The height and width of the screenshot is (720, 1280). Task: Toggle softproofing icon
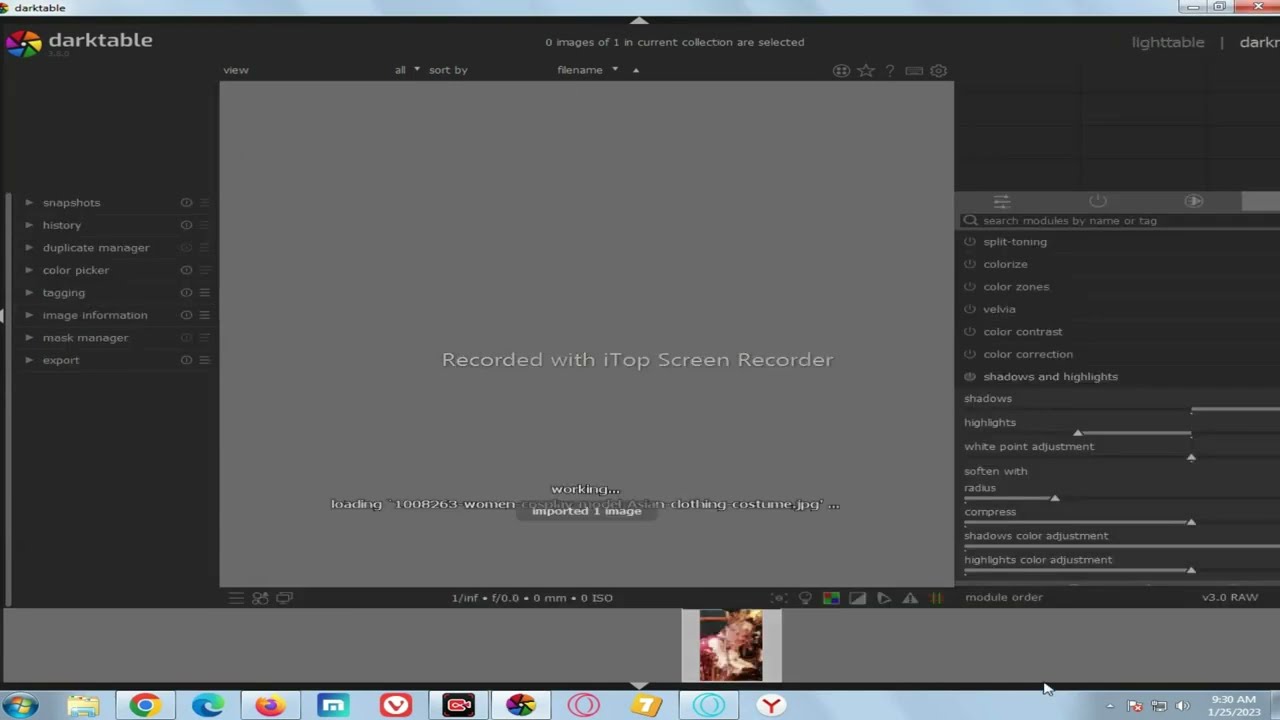[884, 598]
